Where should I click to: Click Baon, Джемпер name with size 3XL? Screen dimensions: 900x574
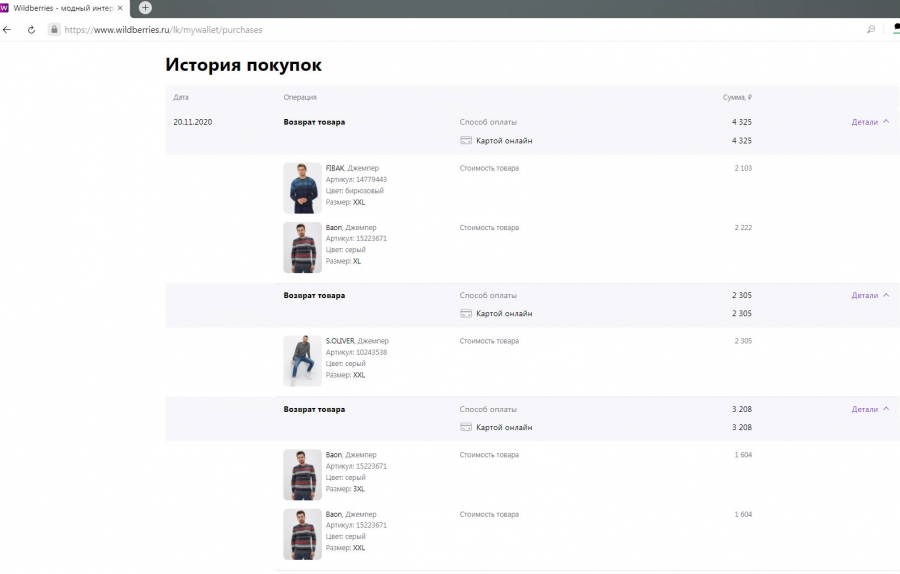(351, 455)
